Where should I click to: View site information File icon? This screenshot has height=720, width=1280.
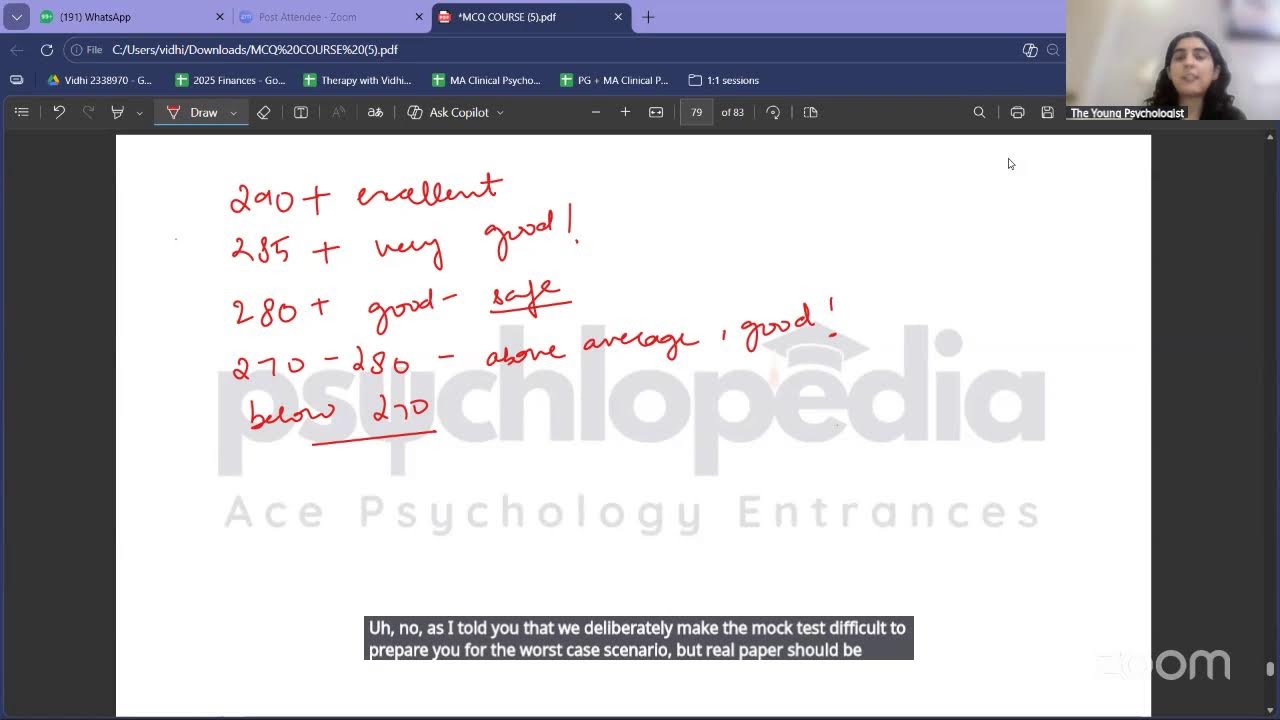pos(86,50)
